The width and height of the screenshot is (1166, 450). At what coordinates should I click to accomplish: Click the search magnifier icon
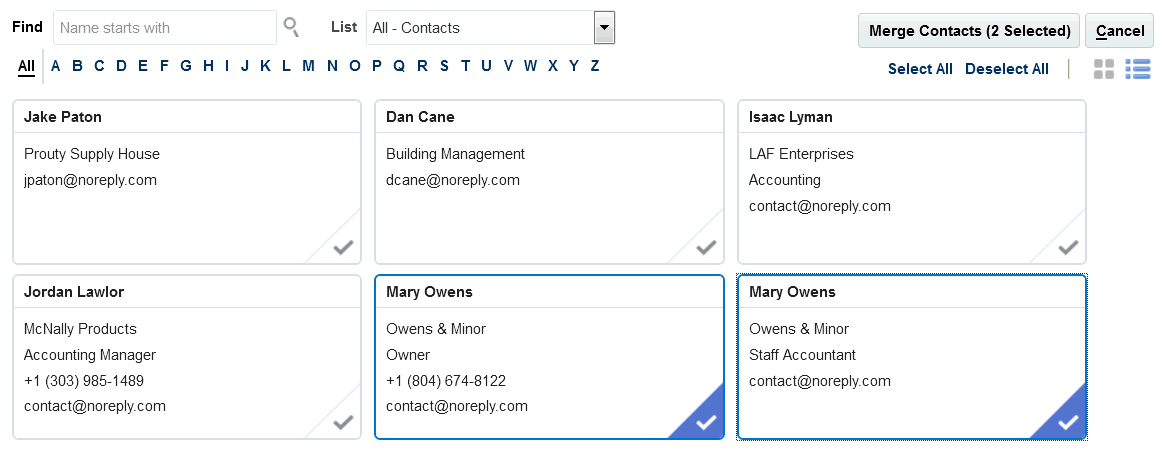pos(291,27)
